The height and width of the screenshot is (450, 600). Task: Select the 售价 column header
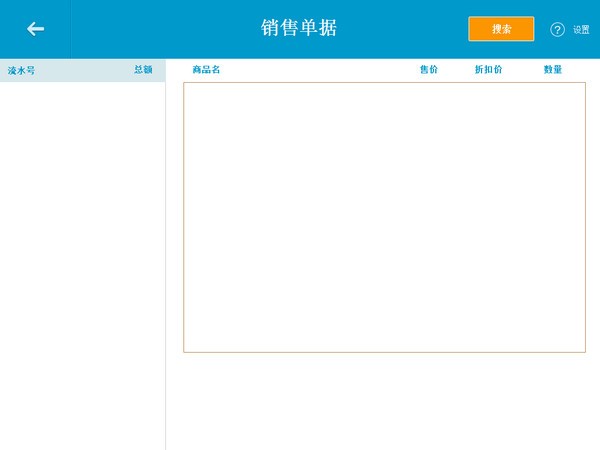point(428,70)
